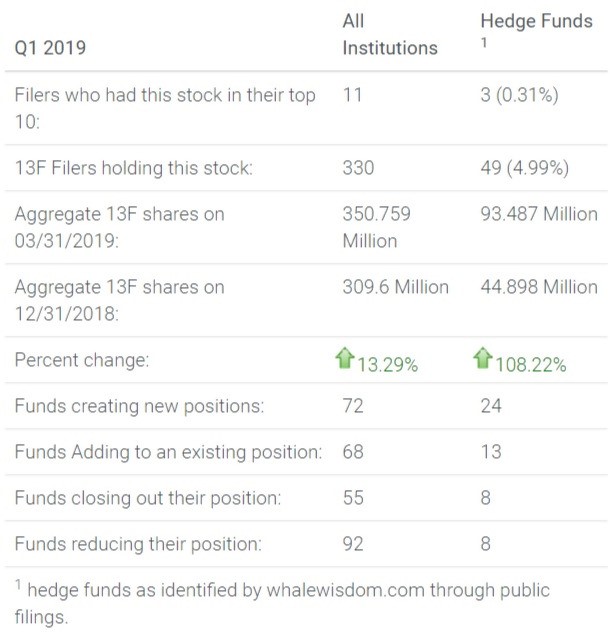Click the 330 filers count value
The image size is (610, 643).
[358, 167]
